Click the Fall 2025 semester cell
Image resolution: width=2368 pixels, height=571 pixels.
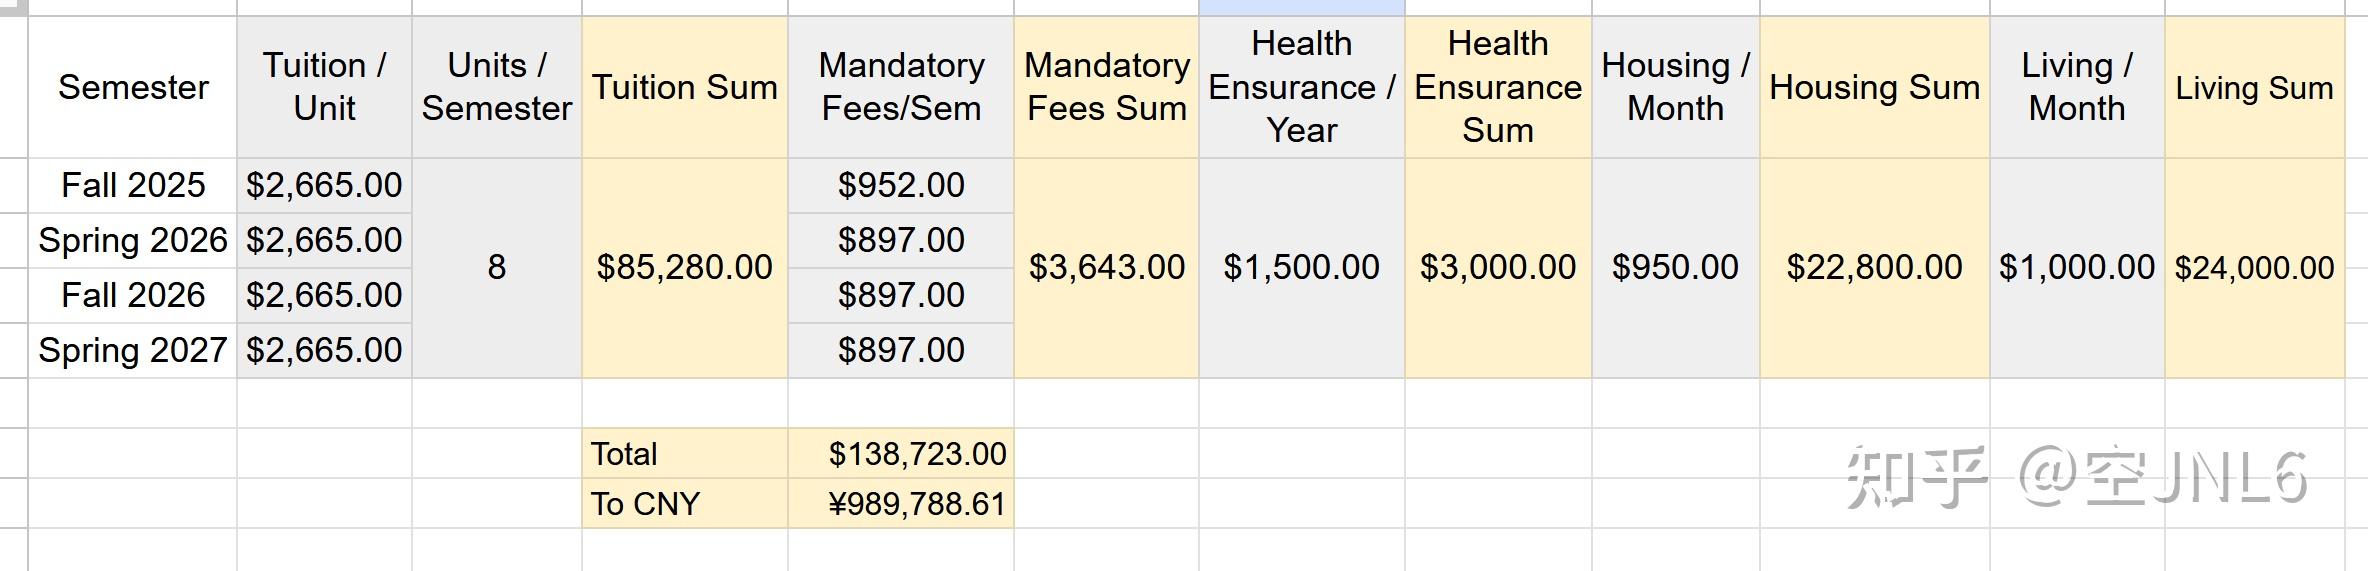point(133,185)
